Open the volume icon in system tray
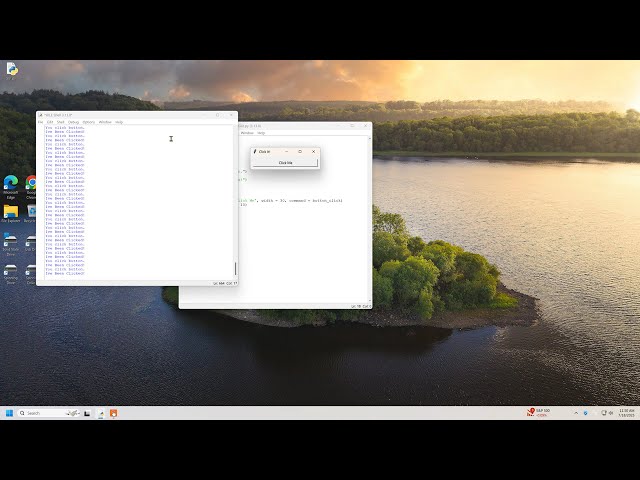The height and width of the screenshot is (480, 640). tap(611, 413)
